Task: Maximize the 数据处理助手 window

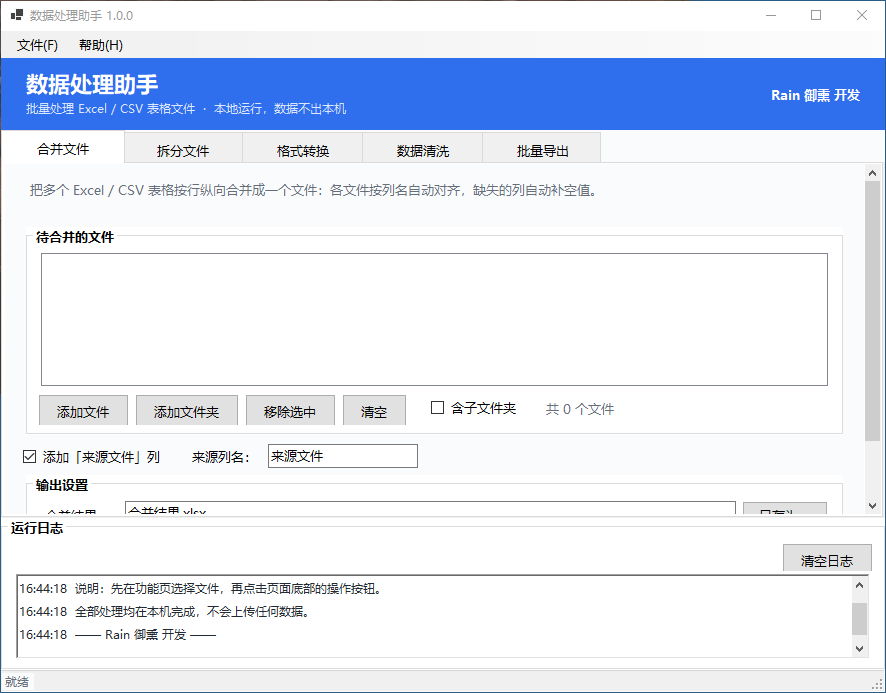Action: pos(816,15)
